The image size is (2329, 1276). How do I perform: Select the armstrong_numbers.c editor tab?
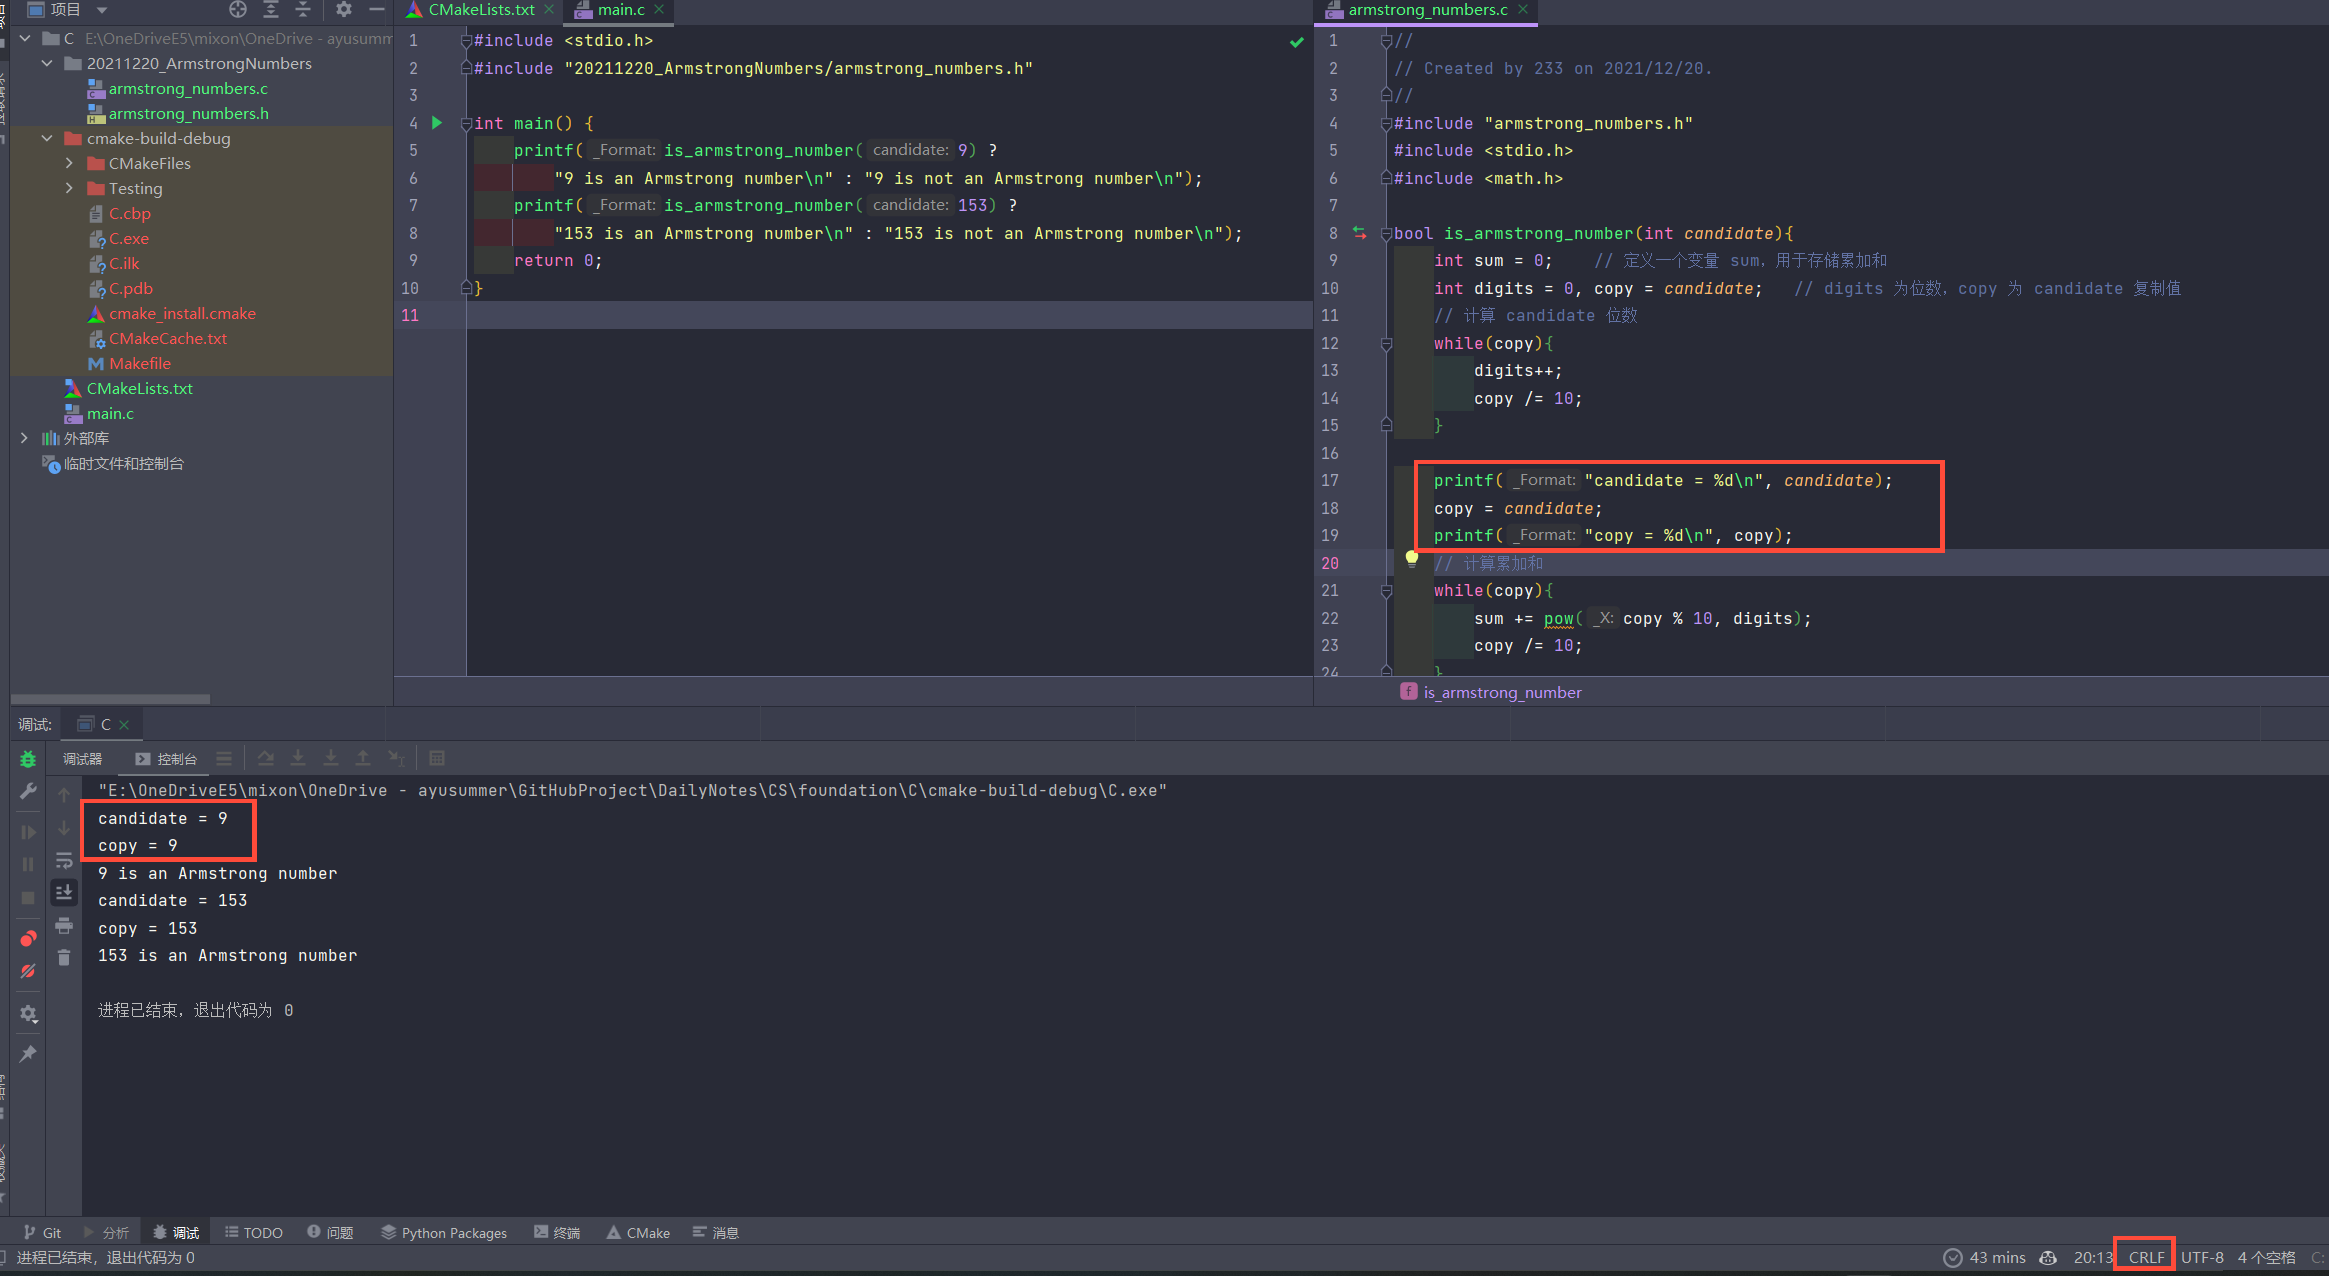click(x=1428, y=10)
